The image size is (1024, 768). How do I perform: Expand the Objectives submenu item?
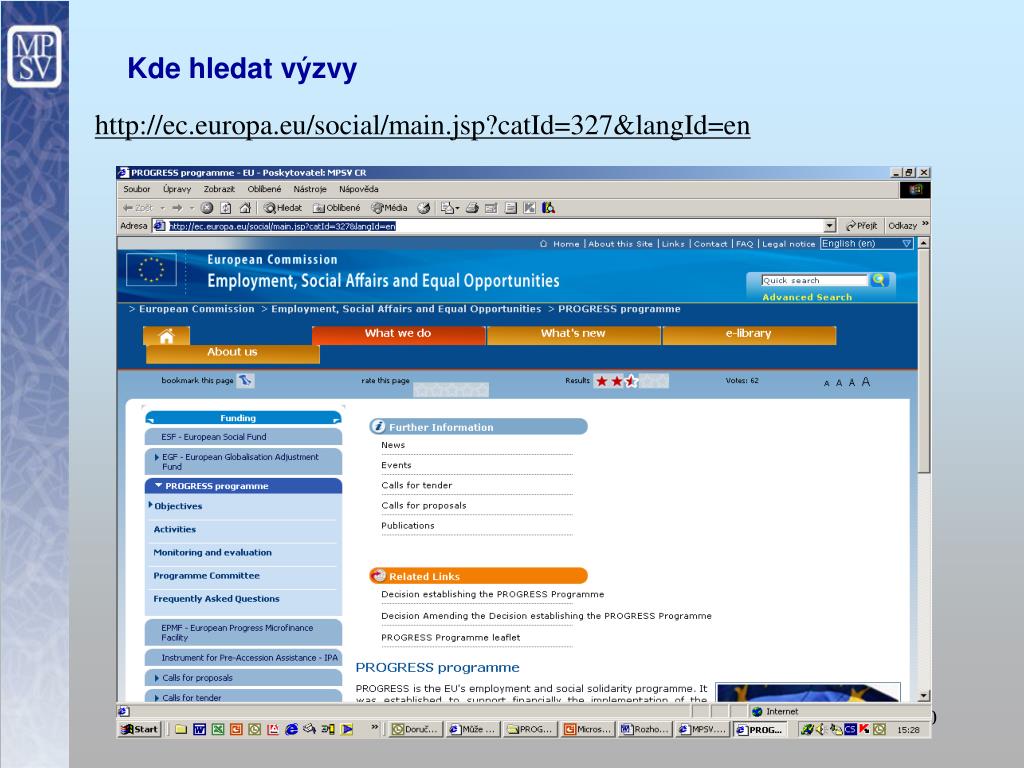point(178,506)
